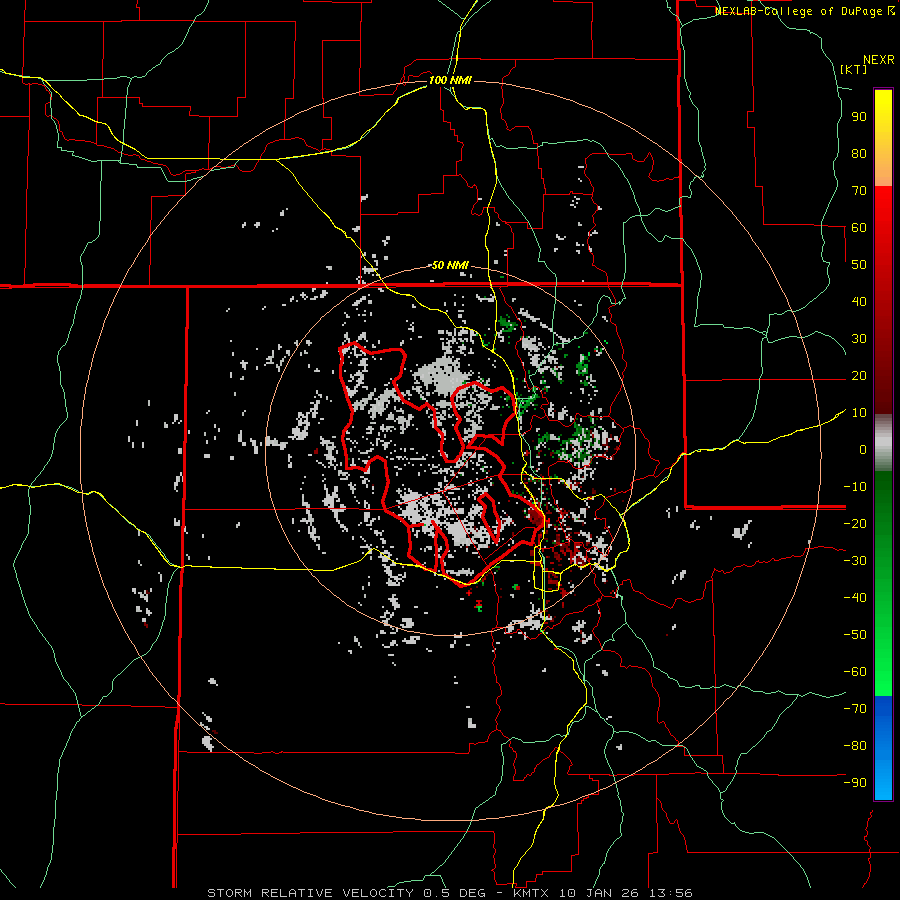The image size is (900, 900).
Task: Click the 0 value on the velocity scale
Action: [861, 449]
